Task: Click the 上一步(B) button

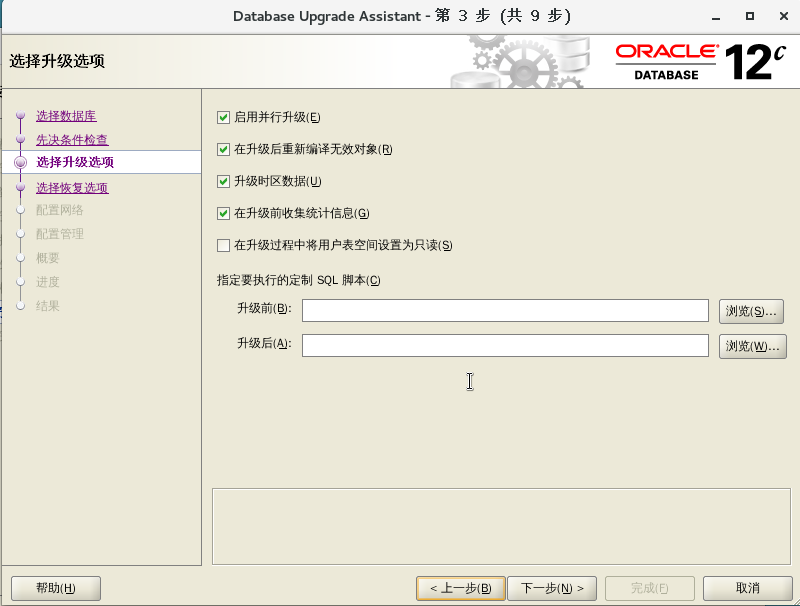Action: pyautogui.click(x=462, y=588)
